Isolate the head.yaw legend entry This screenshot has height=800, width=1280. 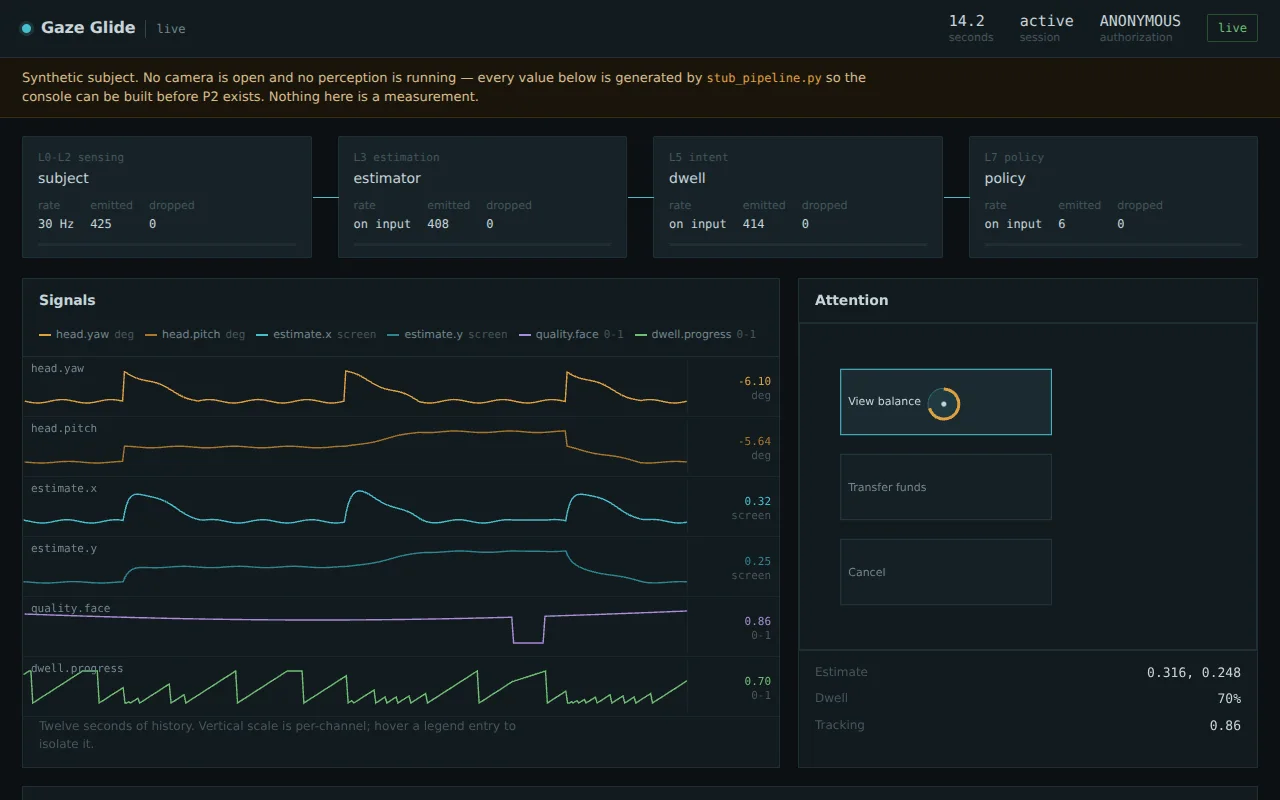click(x=86, y=334)
